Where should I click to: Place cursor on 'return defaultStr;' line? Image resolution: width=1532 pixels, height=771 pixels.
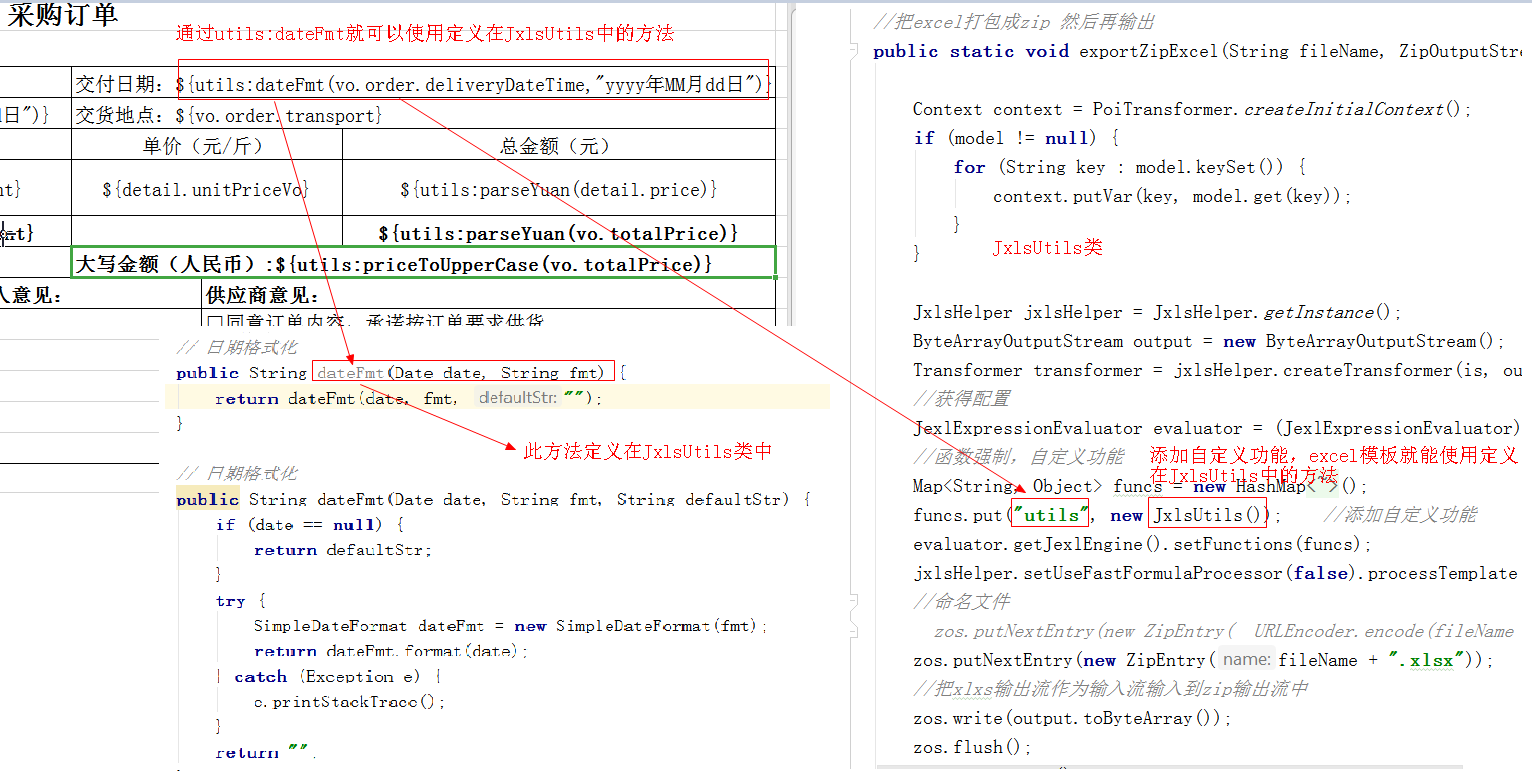point(342,550)
